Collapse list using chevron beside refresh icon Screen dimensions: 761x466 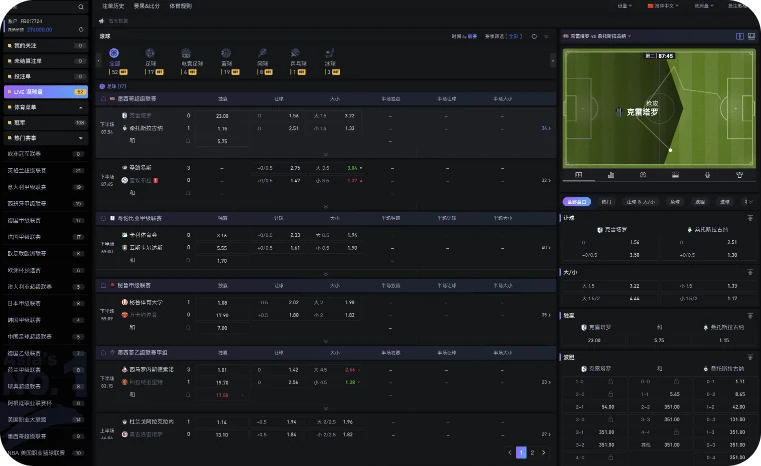546,36
